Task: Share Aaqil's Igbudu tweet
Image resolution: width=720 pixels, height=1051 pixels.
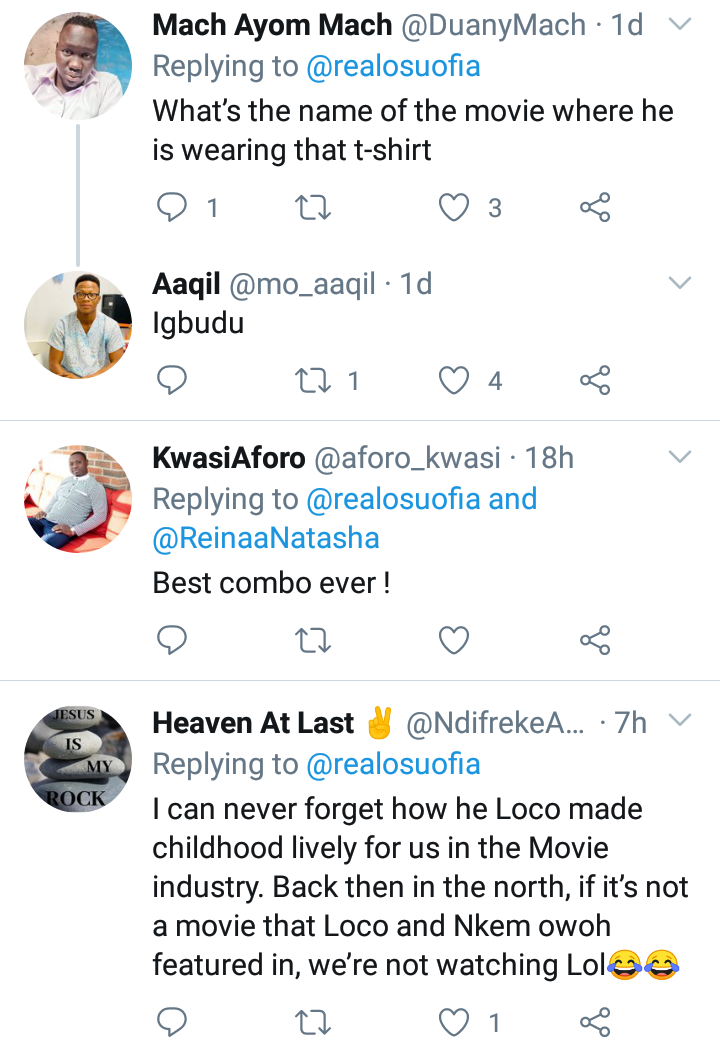Action: (x=595, y=380)
